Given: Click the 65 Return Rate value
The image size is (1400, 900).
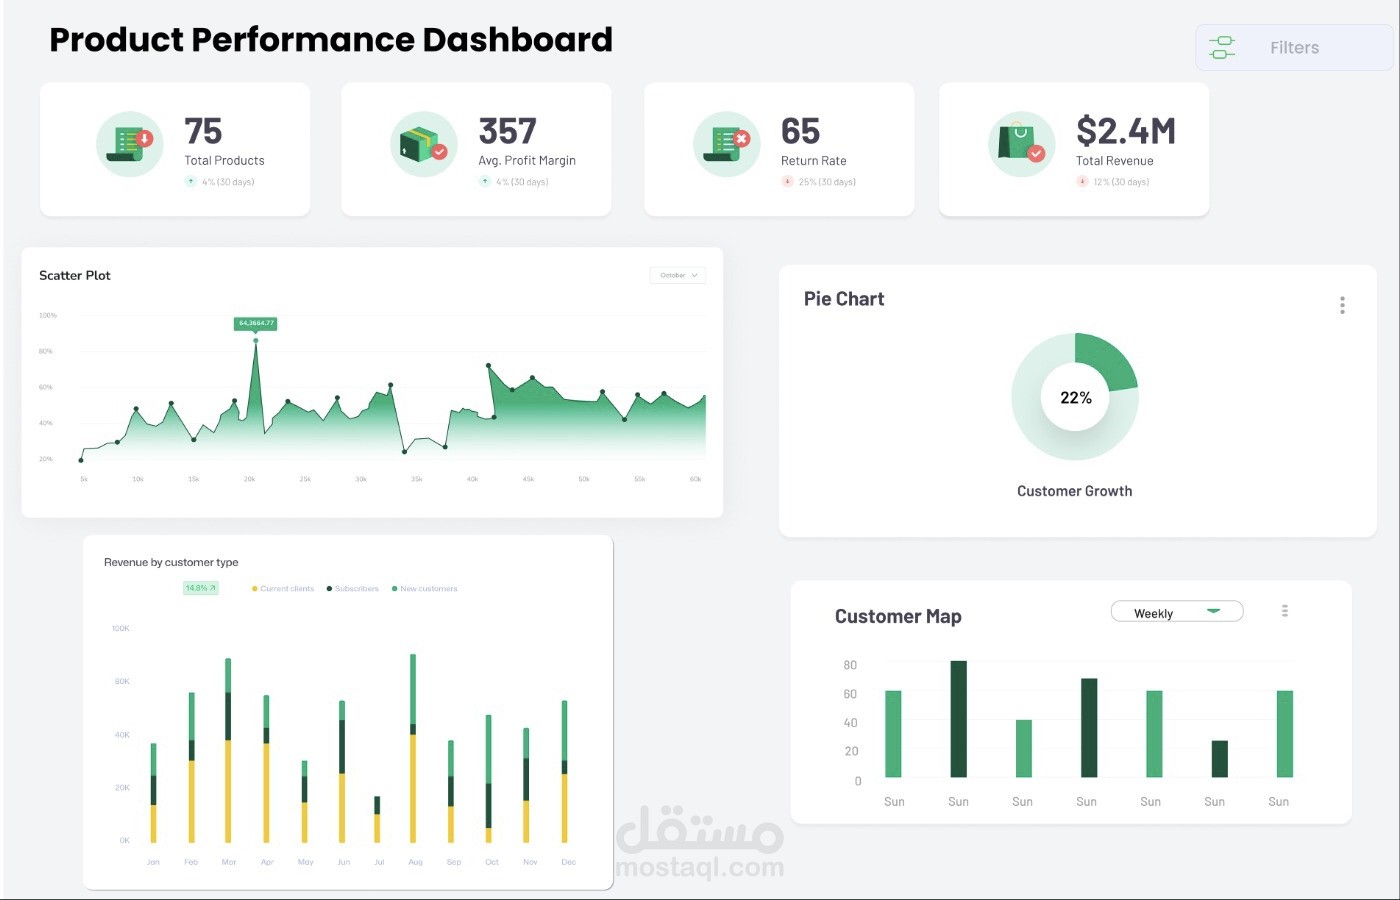Looking at the screenshot, I should tap(800, 131).
